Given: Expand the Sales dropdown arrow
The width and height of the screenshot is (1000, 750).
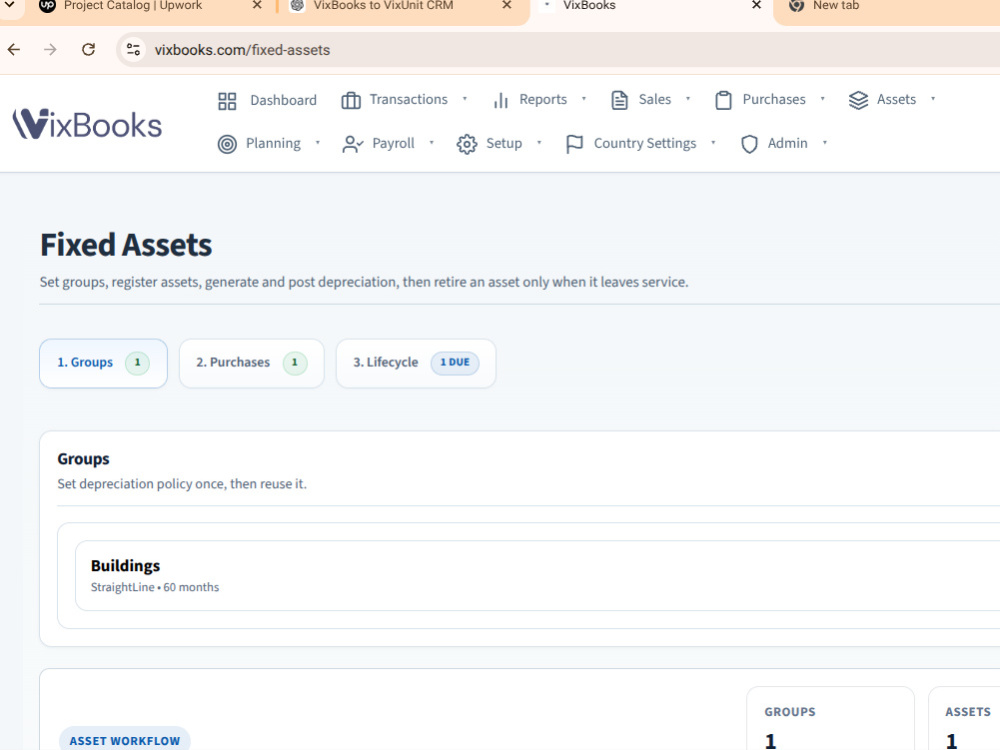Looking at the screenshot, I should point(688,99).
